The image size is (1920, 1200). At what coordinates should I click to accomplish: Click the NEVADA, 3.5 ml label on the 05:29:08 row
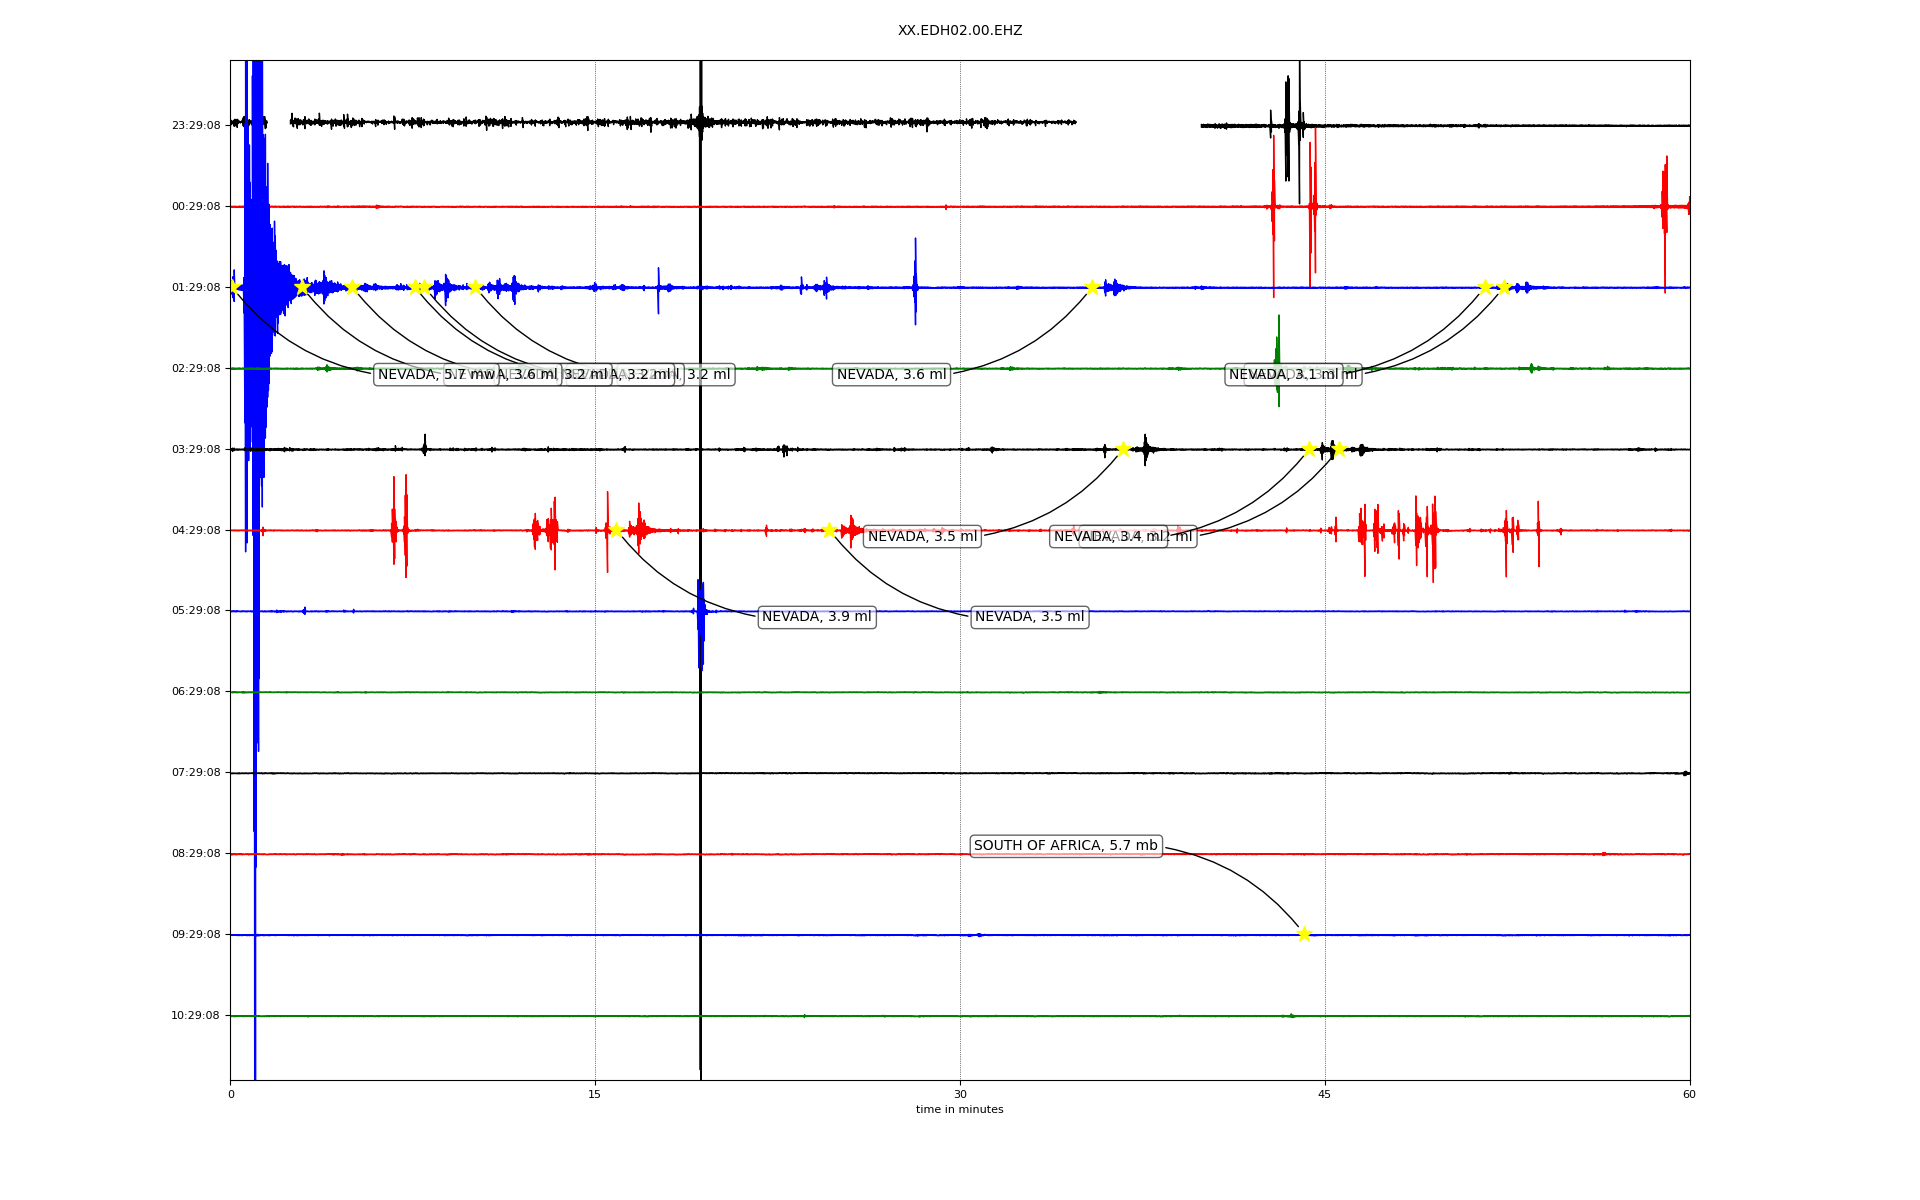pyautogui.click(x=1029, y=617)
